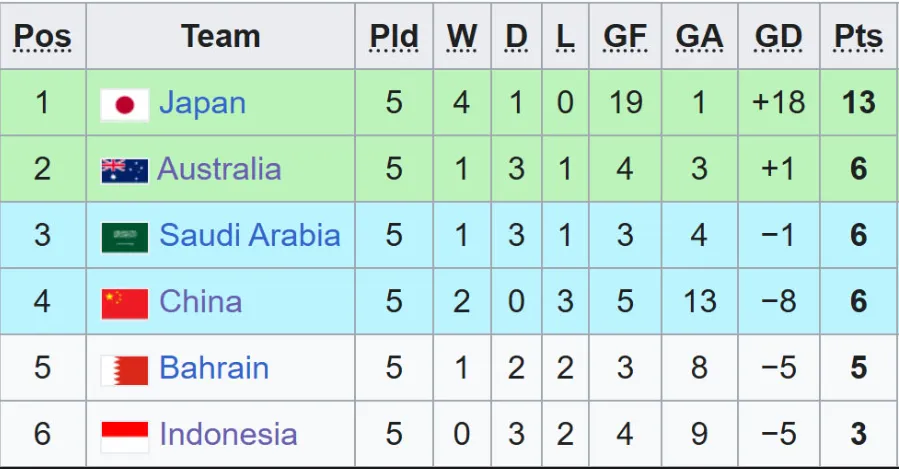The image size is (899, 469).
Task: Click the GA column header
Action: click(699, 37)
